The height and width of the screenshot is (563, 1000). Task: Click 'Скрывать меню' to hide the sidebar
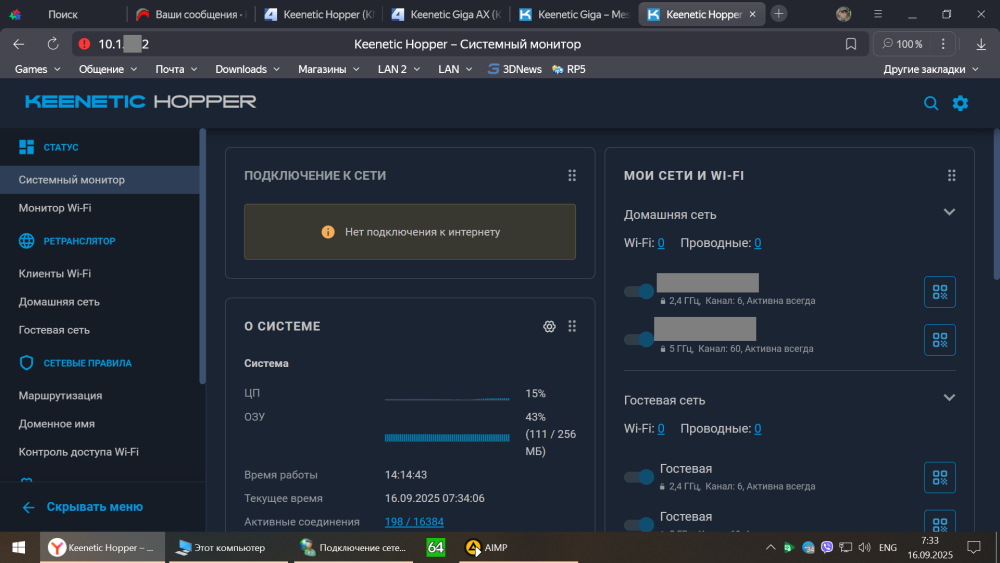(x=82, y=507)
